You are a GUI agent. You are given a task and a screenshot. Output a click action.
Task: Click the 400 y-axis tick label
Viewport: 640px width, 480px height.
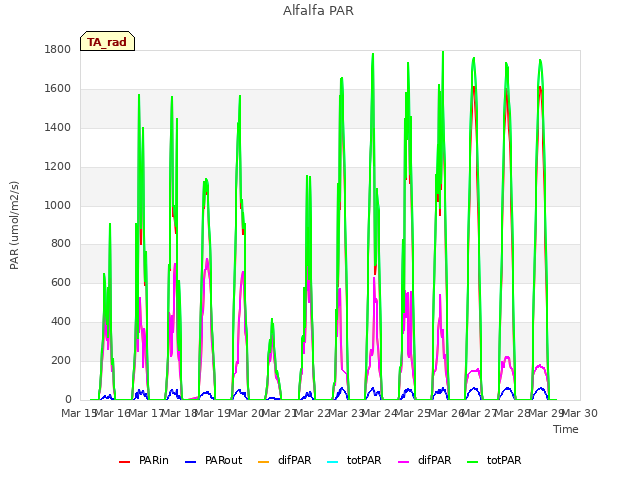61,322
